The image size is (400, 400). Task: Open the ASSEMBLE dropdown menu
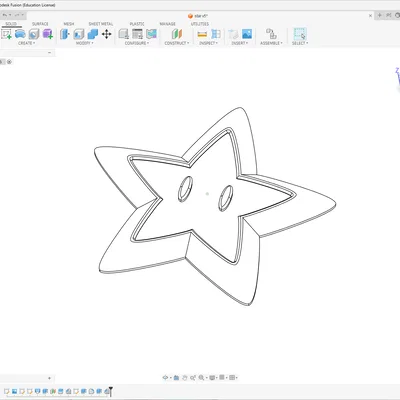point(271,43)
